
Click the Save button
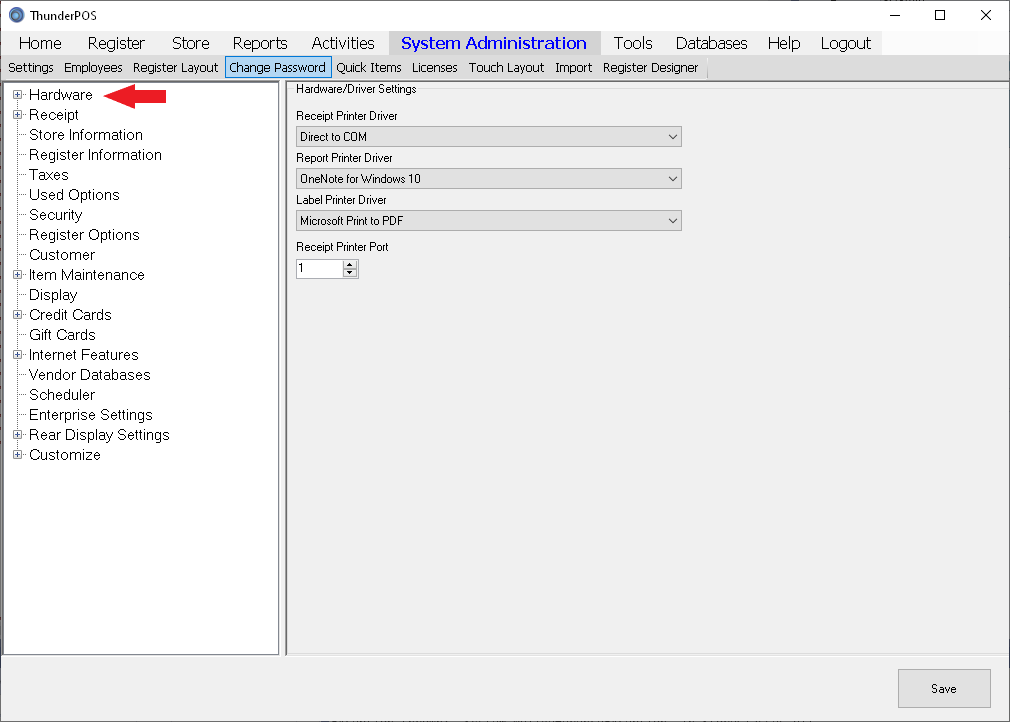click(x=943, y=688)
